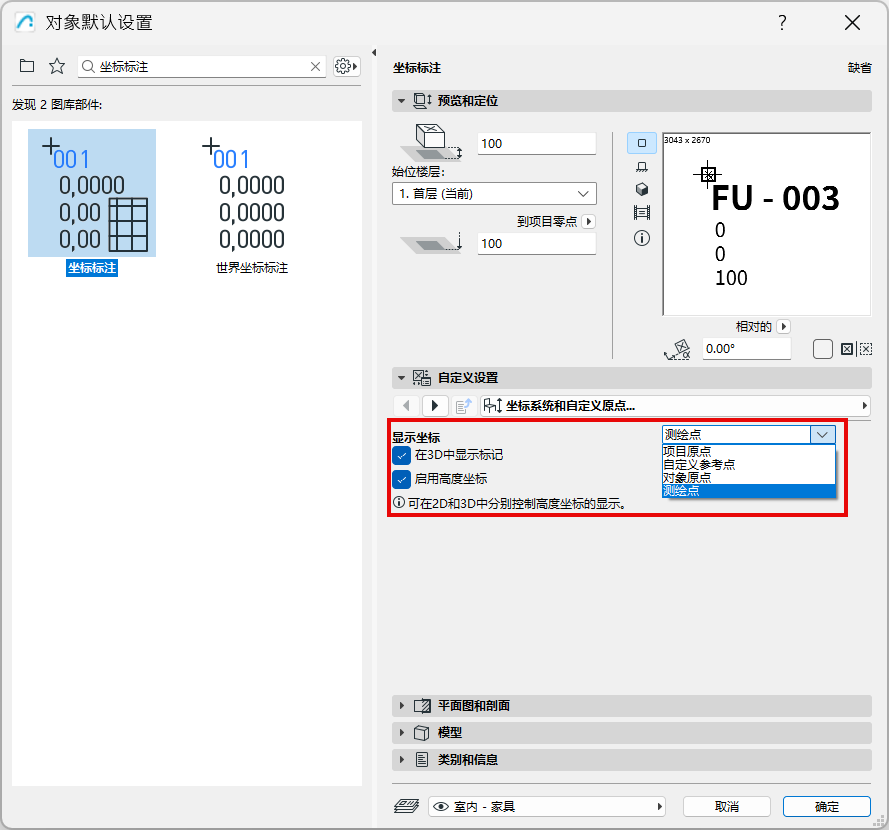This screenshot has height=830, width=889.
Task: Select the front elevation preview icon
Action: (642, 167)
